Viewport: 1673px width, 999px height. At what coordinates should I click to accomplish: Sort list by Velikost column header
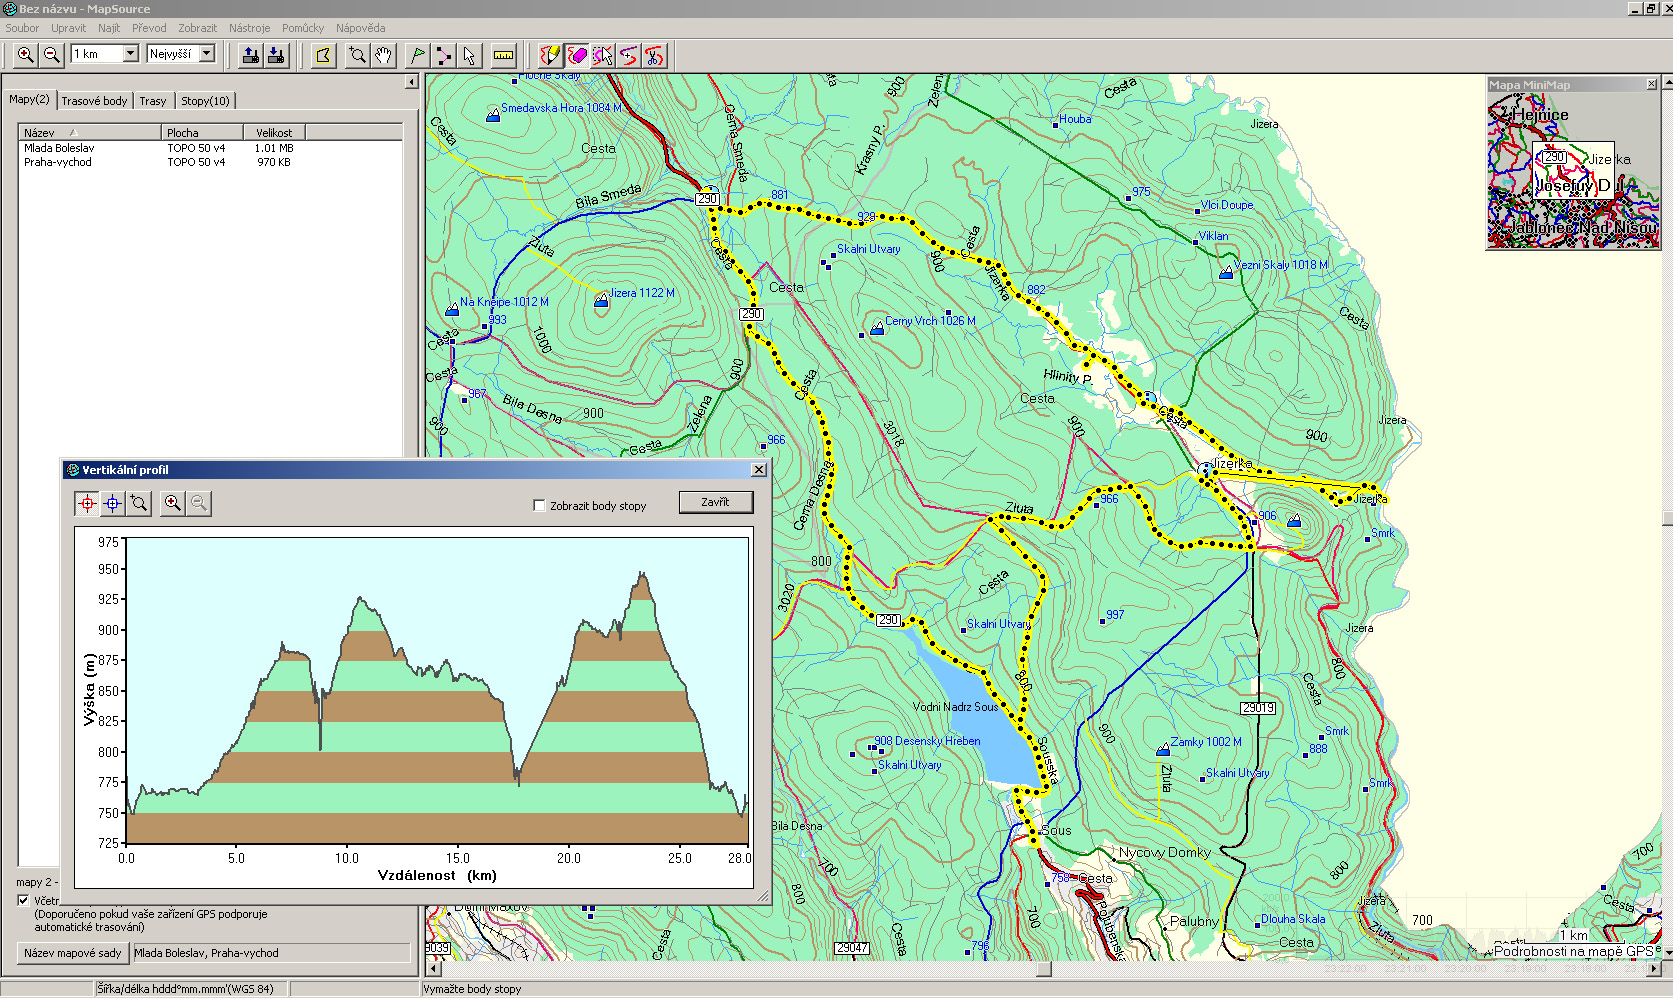[274, 132]
